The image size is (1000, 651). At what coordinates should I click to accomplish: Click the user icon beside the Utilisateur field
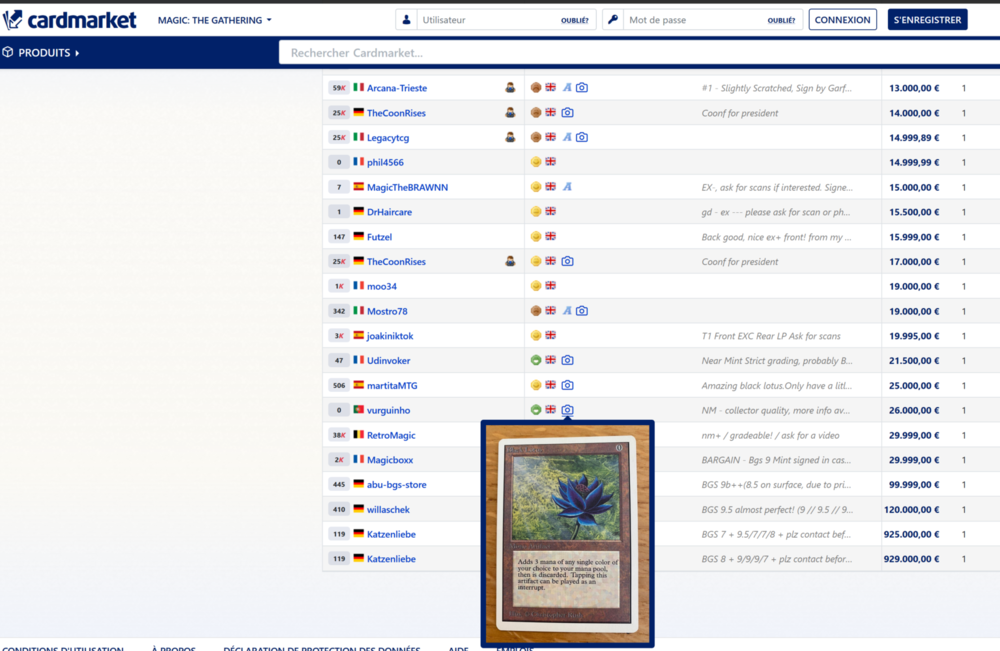[407, 18]
